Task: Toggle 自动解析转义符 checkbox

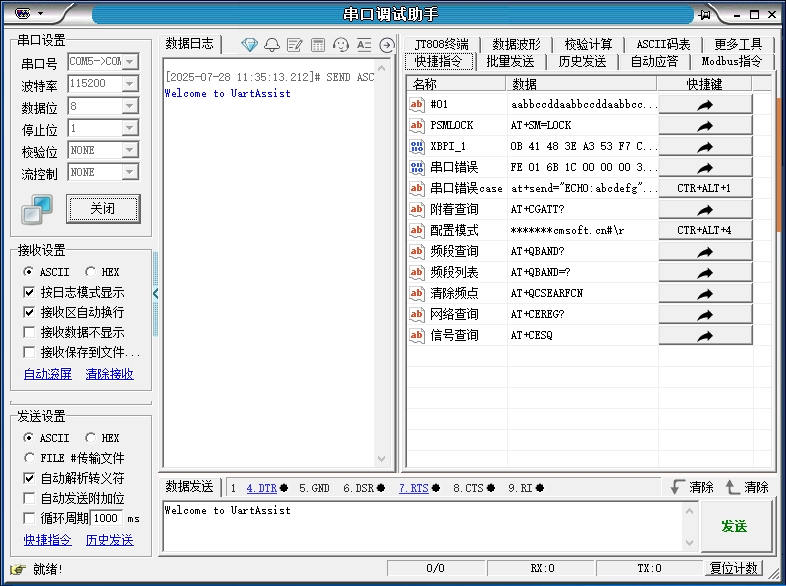Action: 29,478
